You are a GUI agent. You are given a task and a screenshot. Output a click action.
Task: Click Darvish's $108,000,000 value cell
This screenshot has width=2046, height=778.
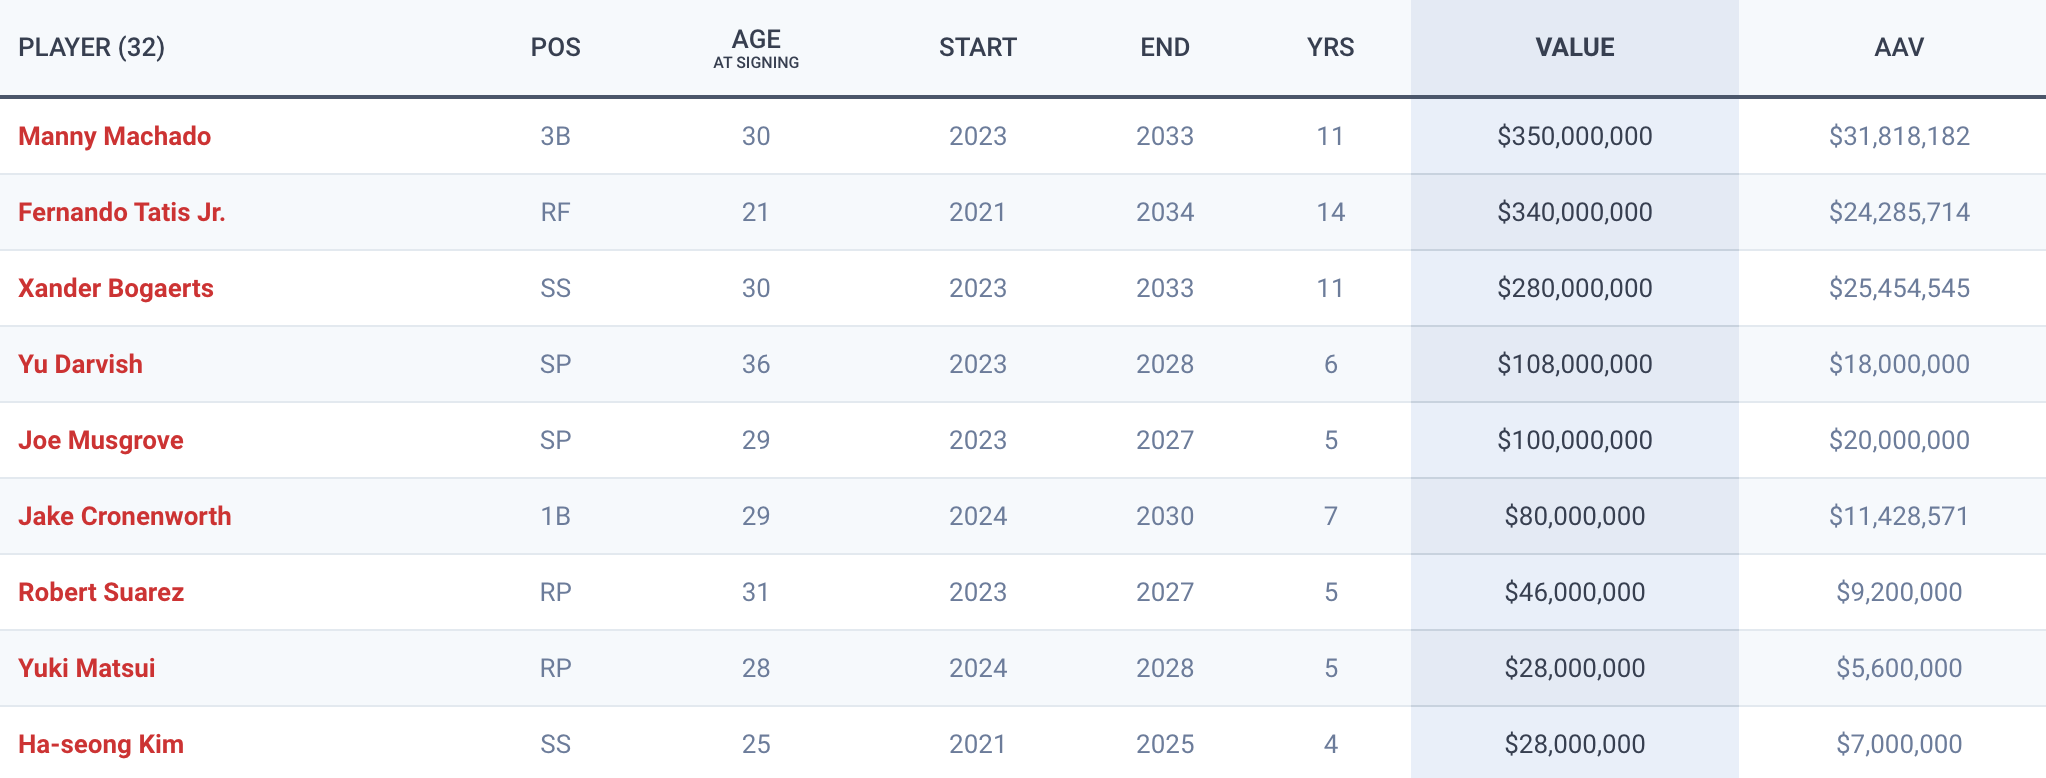click(x=1575, y=364)
